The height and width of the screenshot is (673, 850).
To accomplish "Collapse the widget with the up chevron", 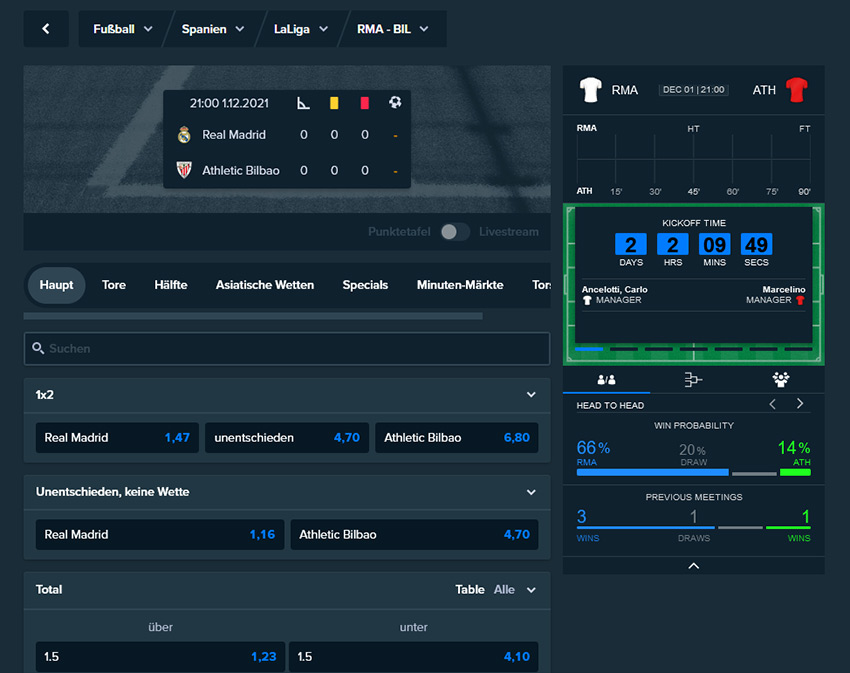I will (x=693, y=566).
